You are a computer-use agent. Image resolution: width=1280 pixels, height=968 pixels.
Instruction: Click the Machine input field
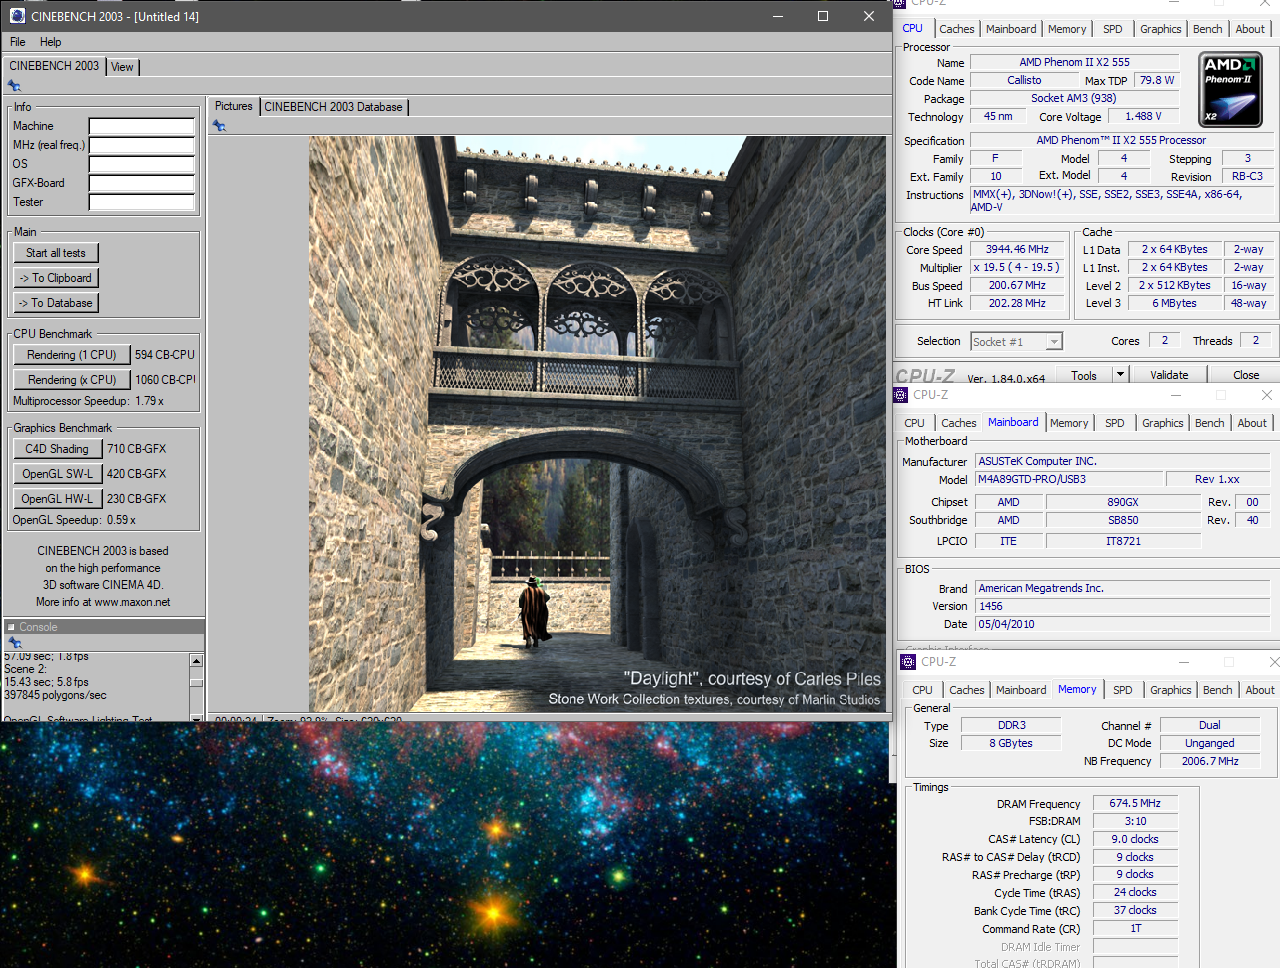[142, 126]
